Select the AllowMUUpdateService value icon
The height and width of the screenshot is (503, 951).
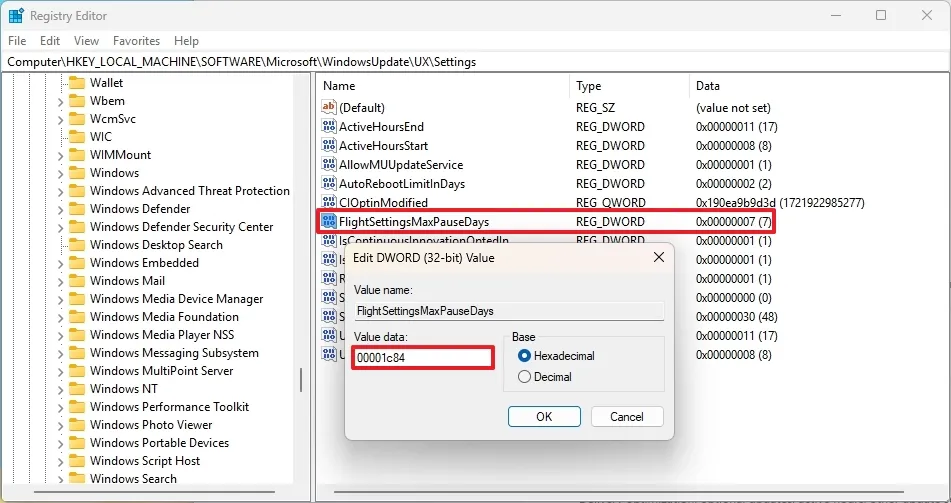point(329,165)
